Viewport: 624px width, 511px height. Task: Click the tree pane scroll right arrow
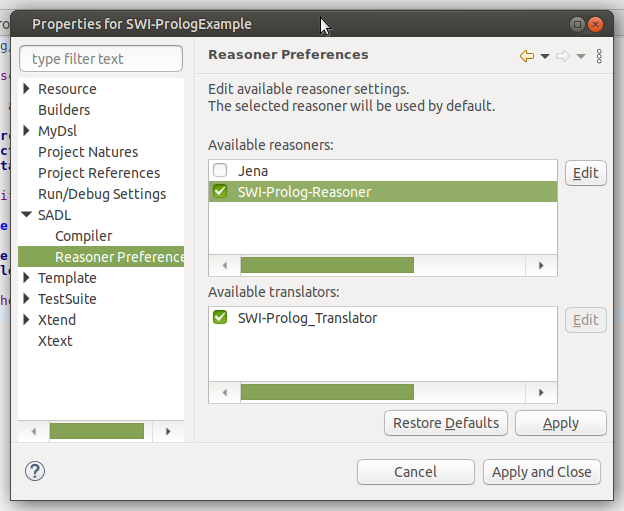(168, 431)
